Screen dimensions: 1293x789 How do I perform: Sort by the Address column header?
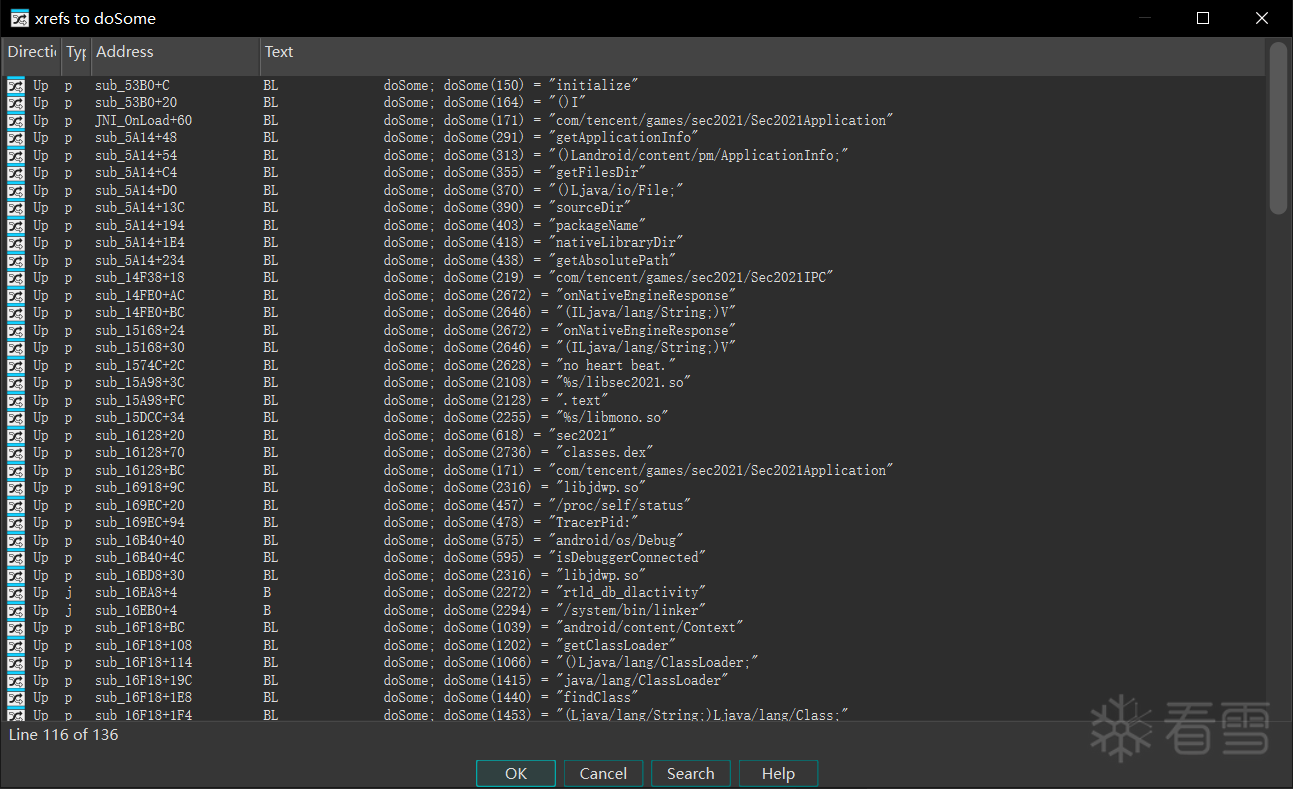176,52
